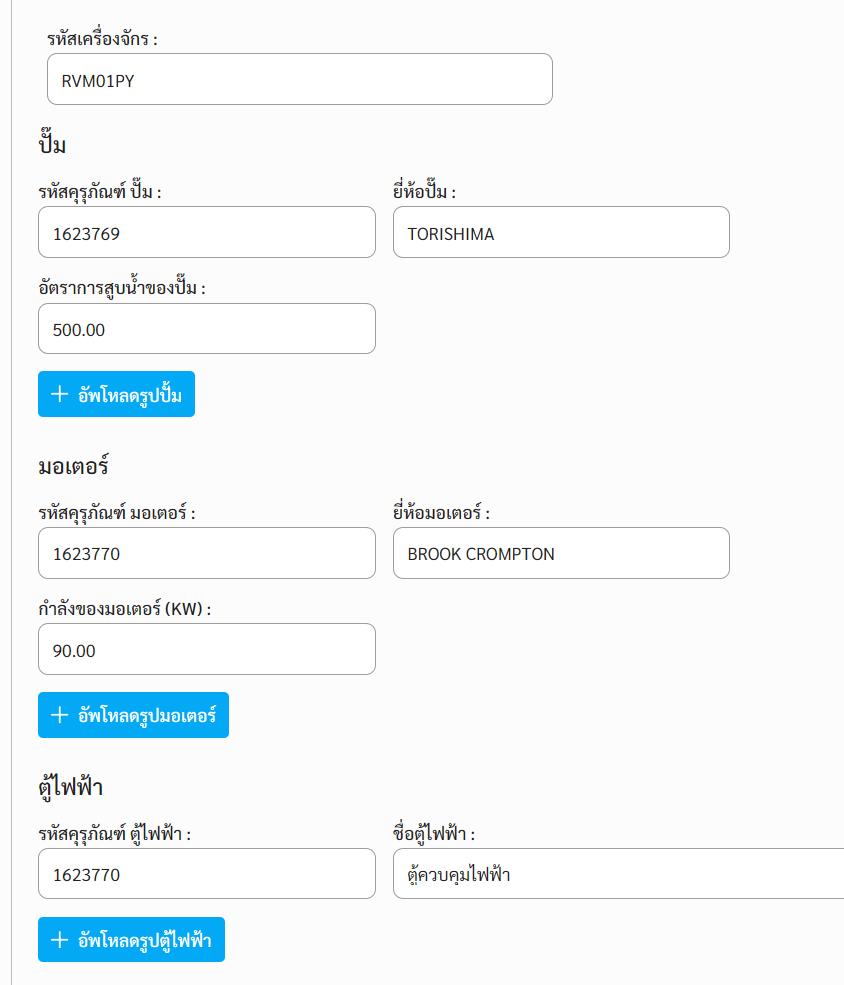This screenshot has height=985, width=844.
Task: Click the ตู้ไฟฟ้า section heading
Action: 71,787
